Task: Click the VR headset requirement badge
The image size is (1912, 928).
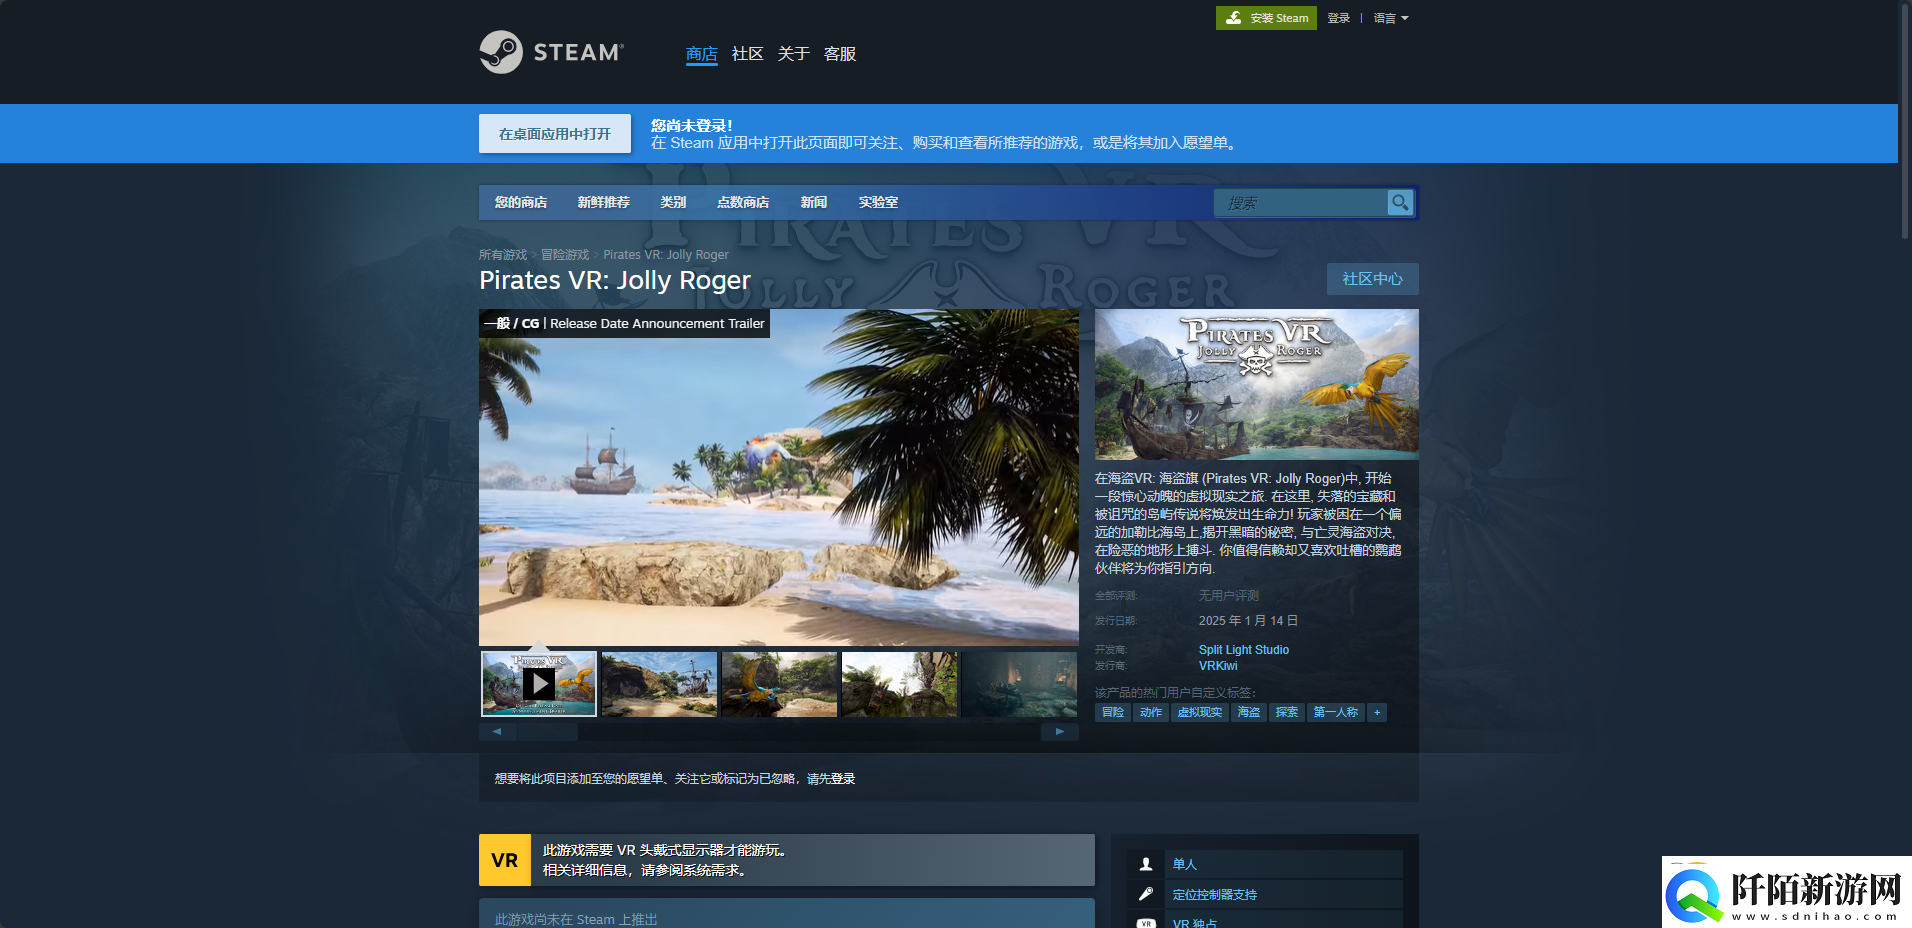Action: (504, 859)
